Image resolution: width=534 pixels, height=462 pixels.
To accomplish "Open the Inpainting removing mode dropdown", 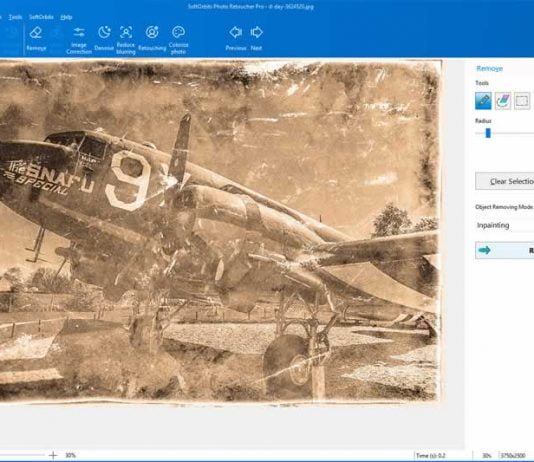I will point(505,225).
